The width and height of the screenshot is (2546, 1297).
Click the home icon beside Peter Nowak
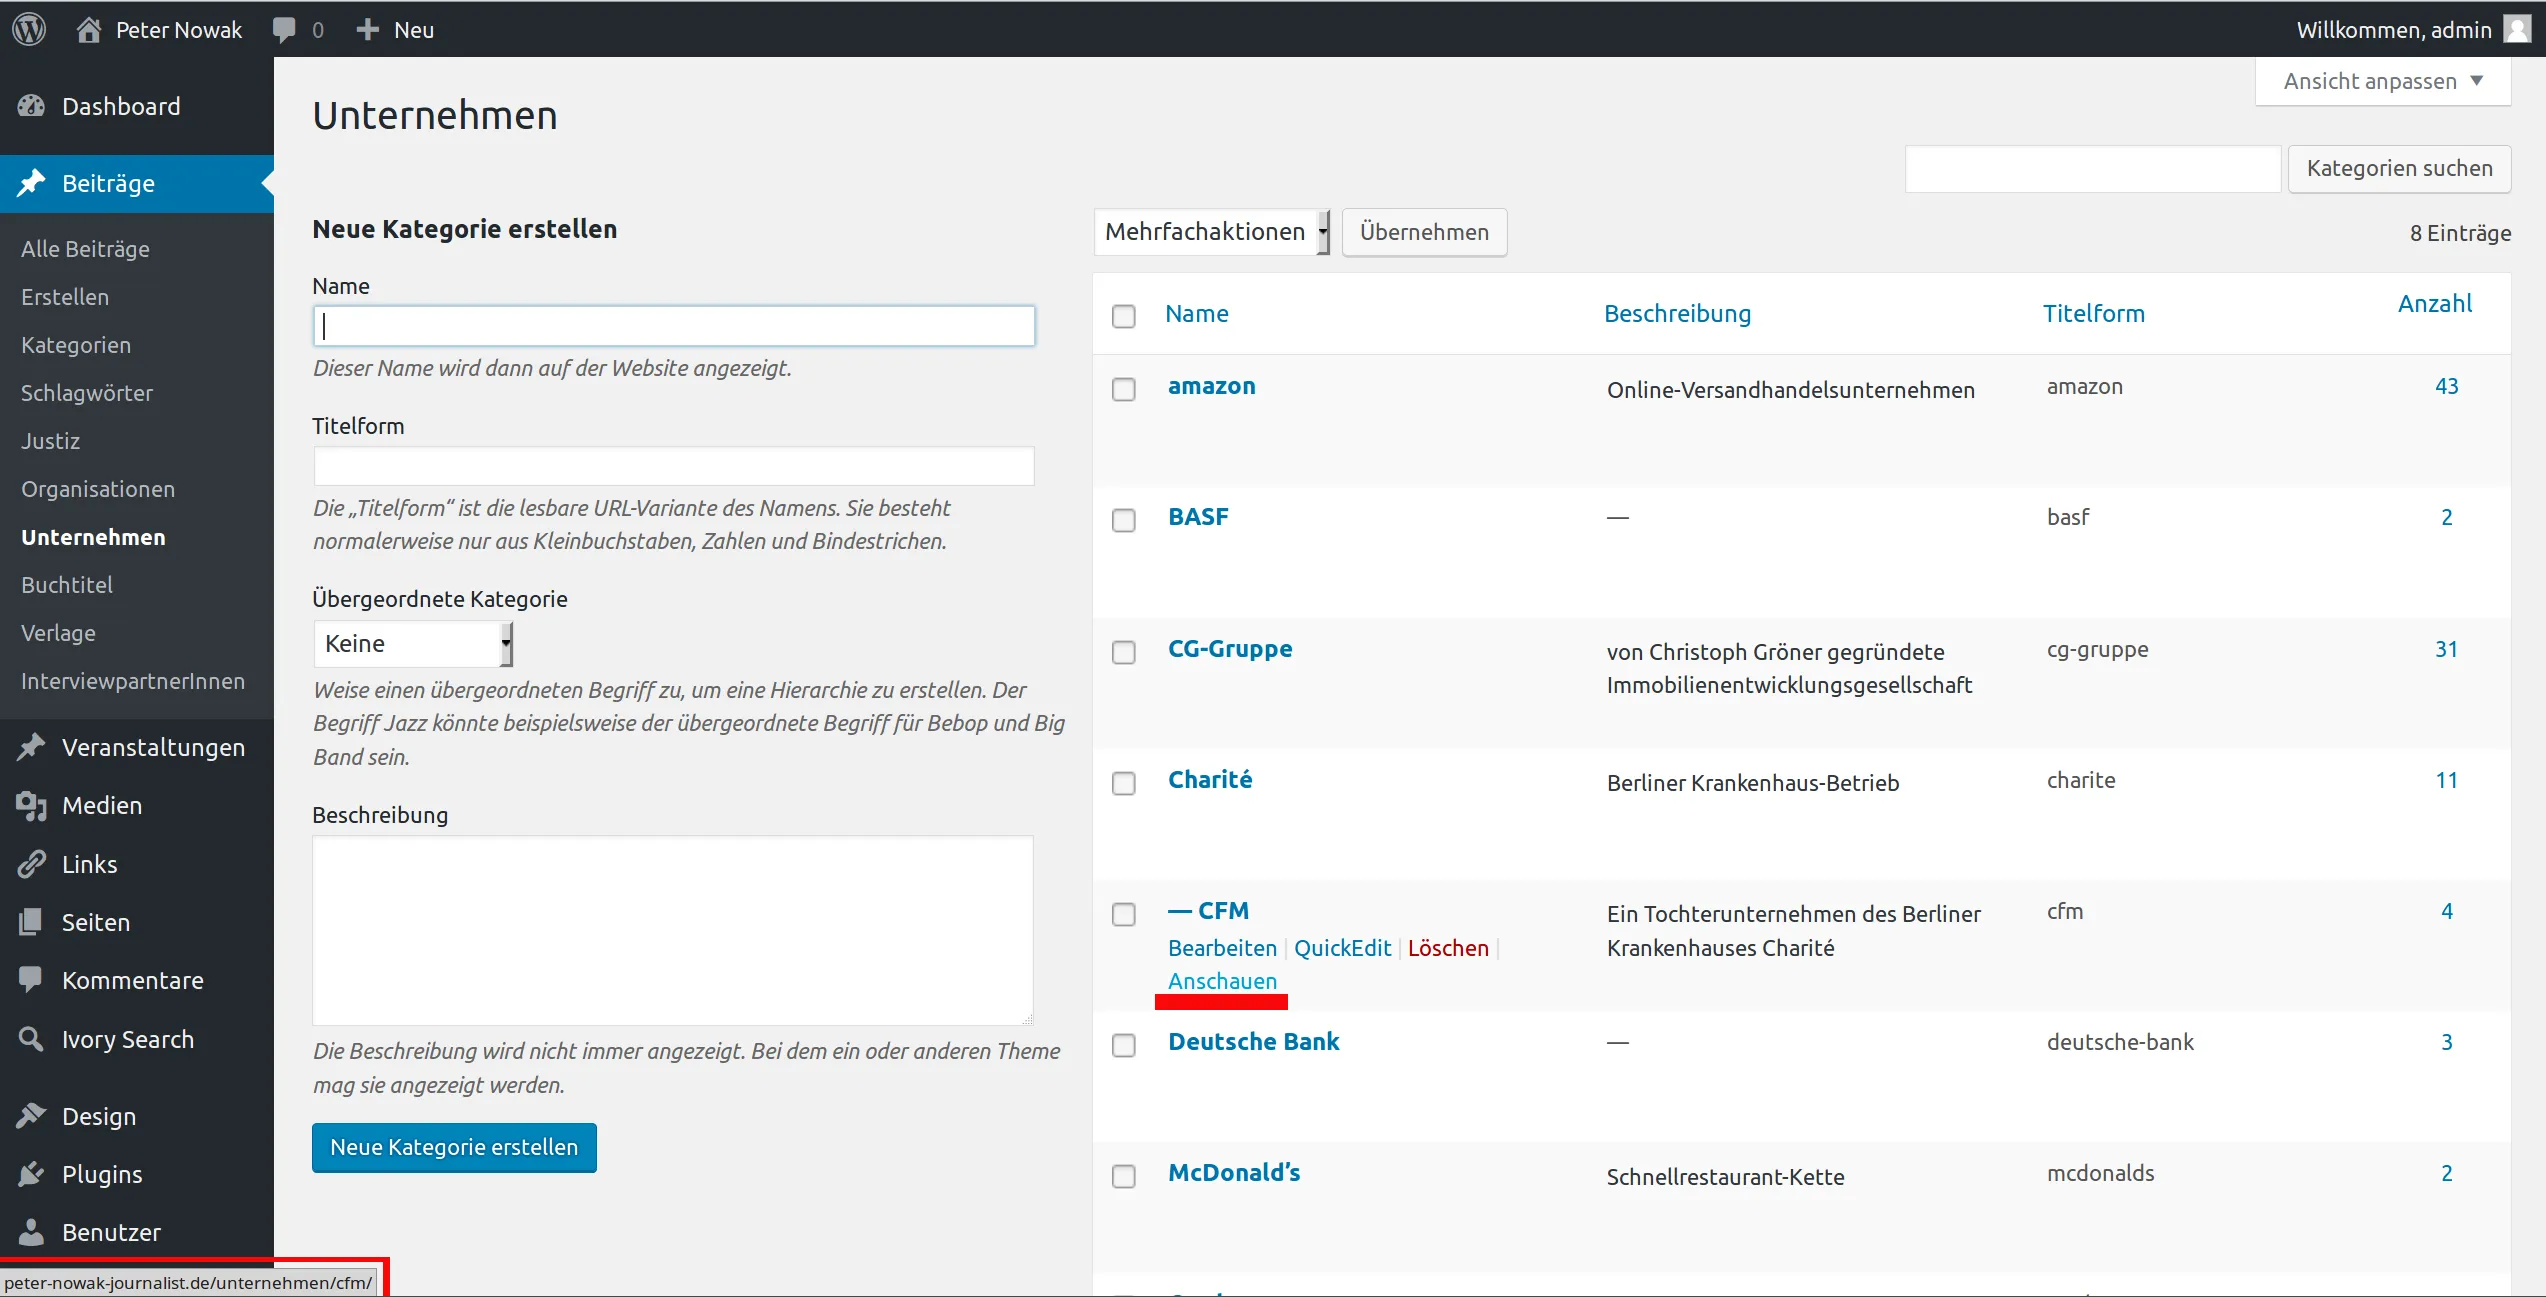click(89, 29)
